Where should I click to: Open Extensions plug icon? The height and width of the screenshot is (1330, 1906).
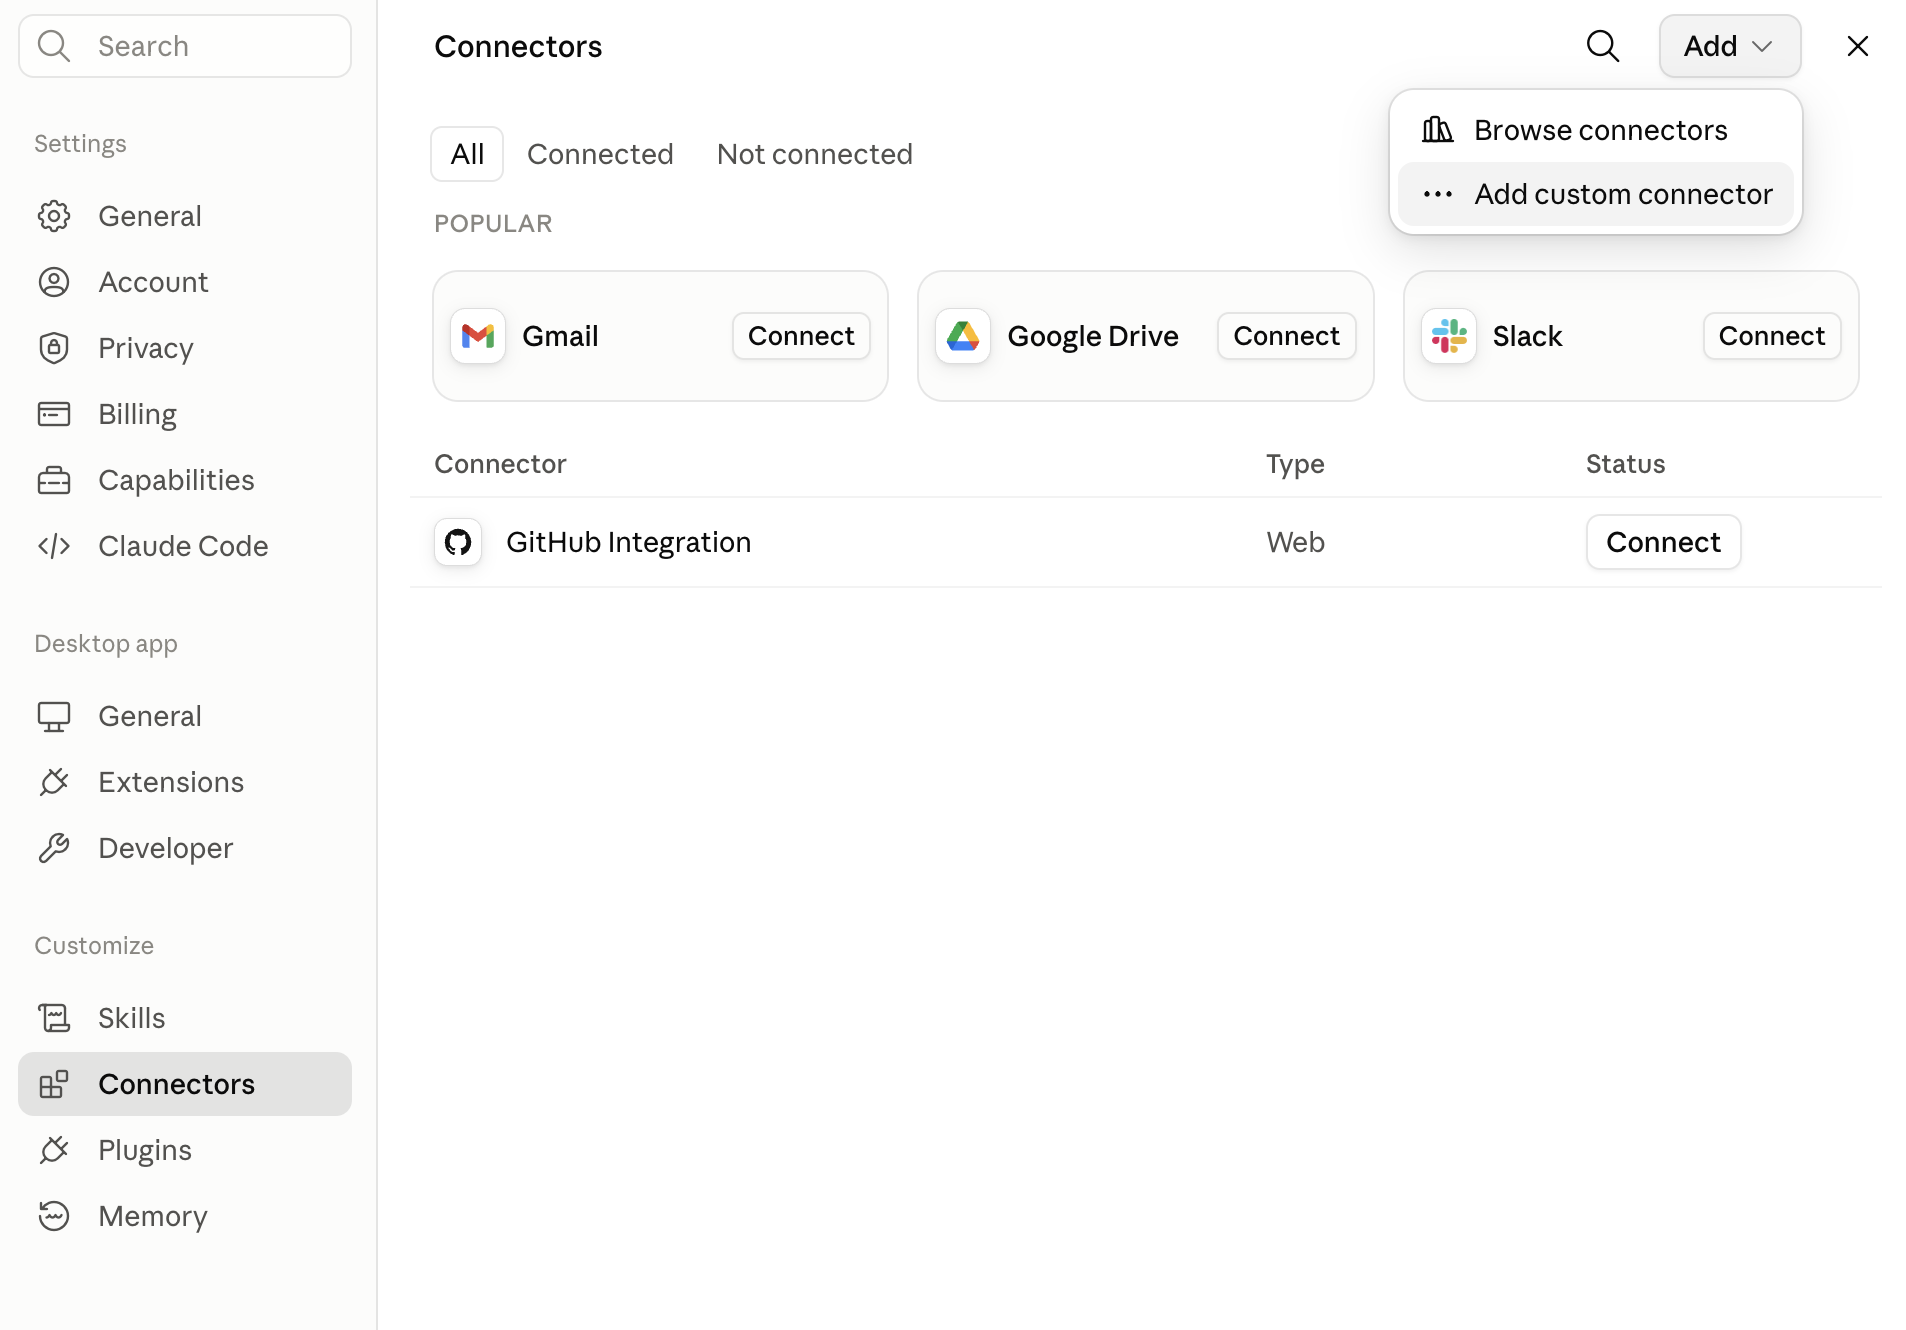tap(54, 782)
